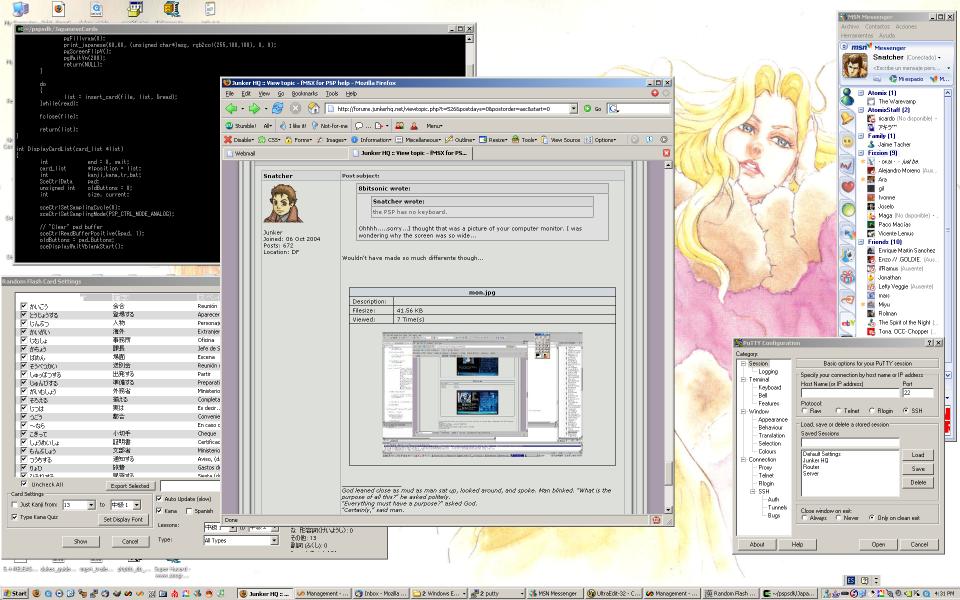Viewport: 960px width, 600px height.
Task: Open the flash card 'All Types' dropdown
Action: [273, 540]
